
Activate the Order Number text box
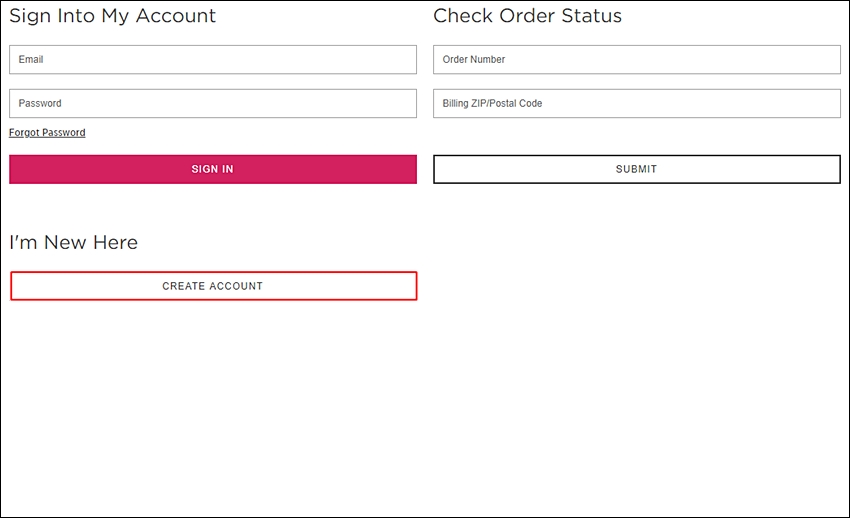636,60
